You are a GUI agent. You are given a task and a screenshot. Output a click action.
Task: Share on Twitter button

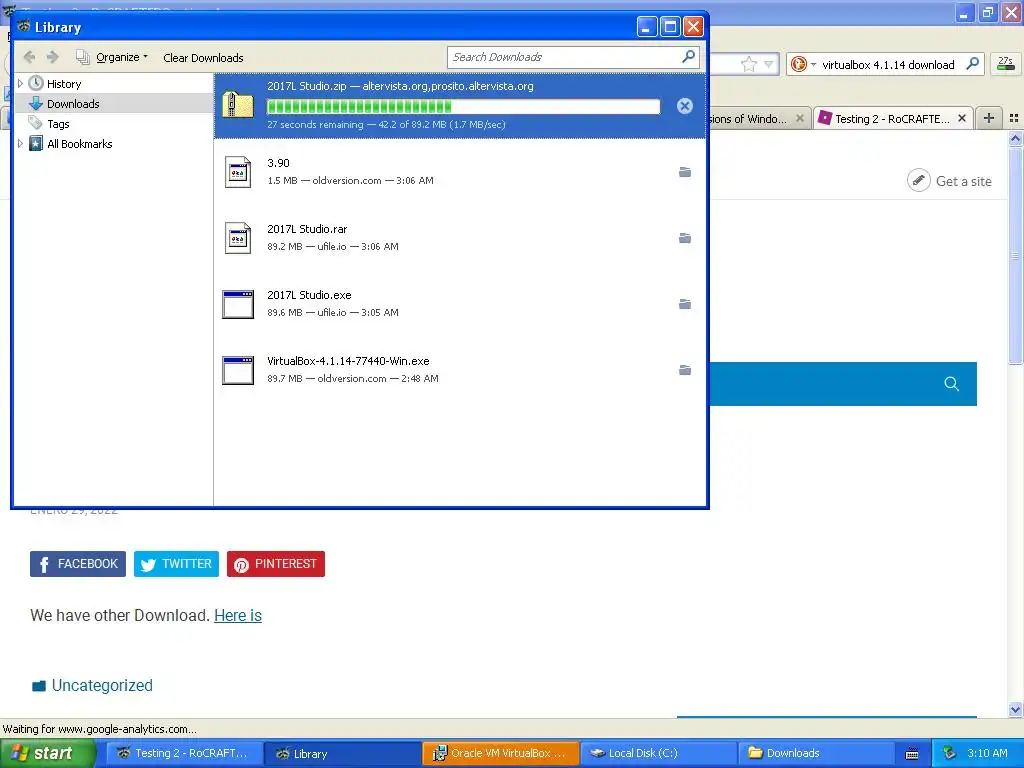[x=176, y=564]
